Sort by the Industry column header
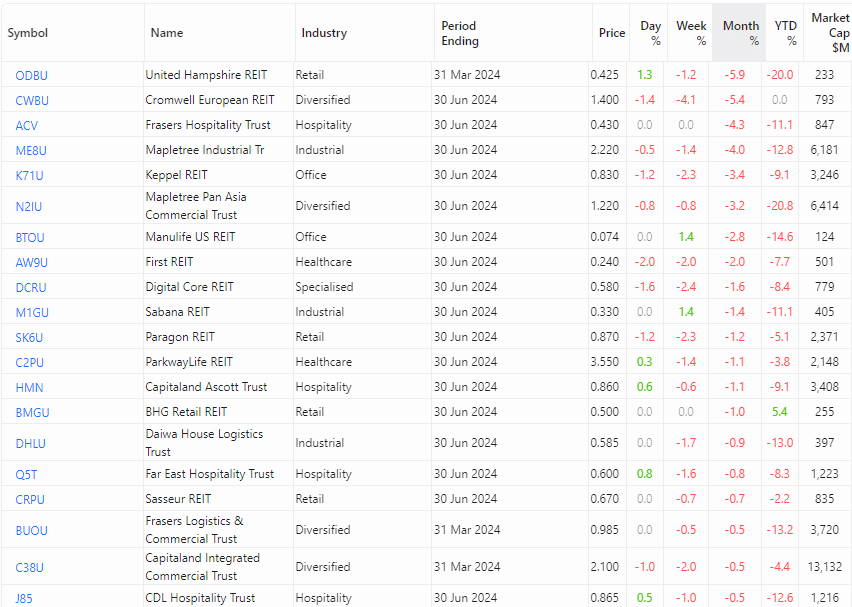The image size is (852, 607). pyautogui.click(x=324, y=33)
